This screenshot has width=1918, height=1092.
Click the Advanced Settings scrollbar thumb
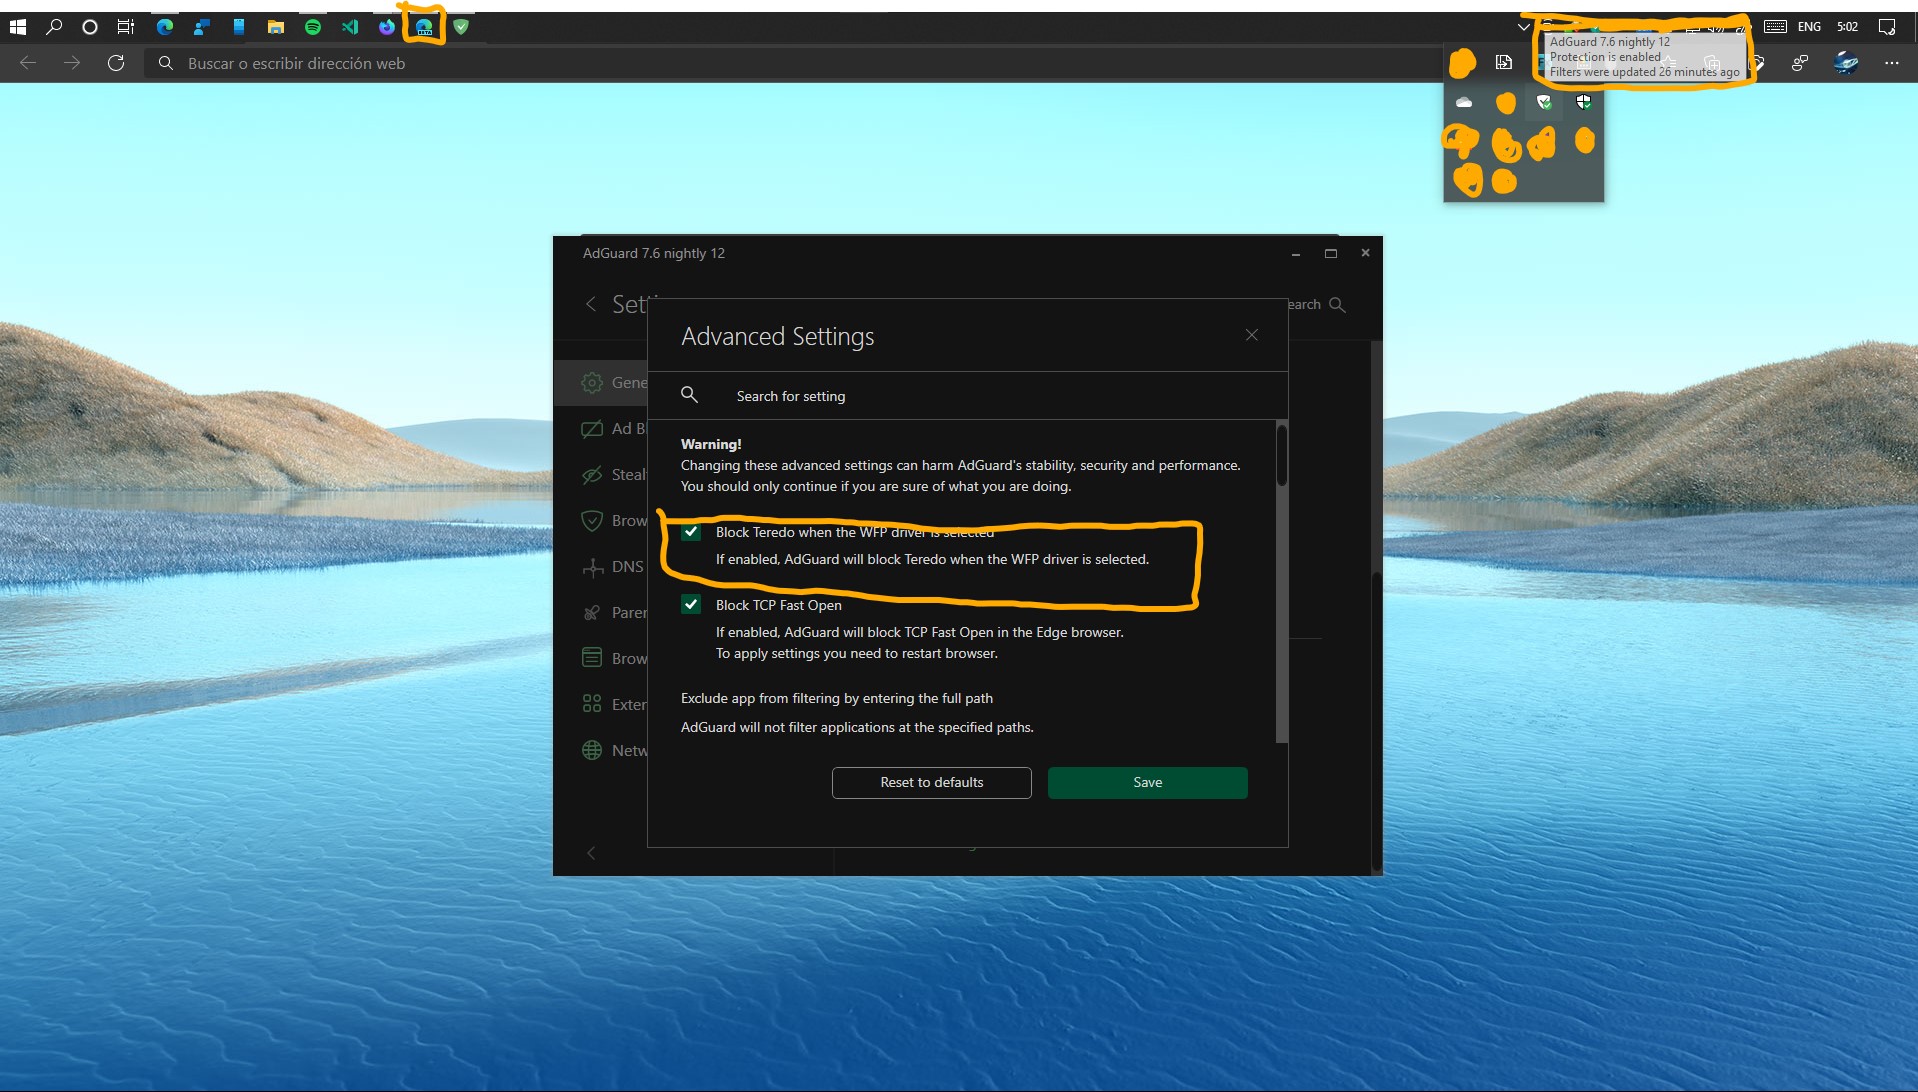1282,455
